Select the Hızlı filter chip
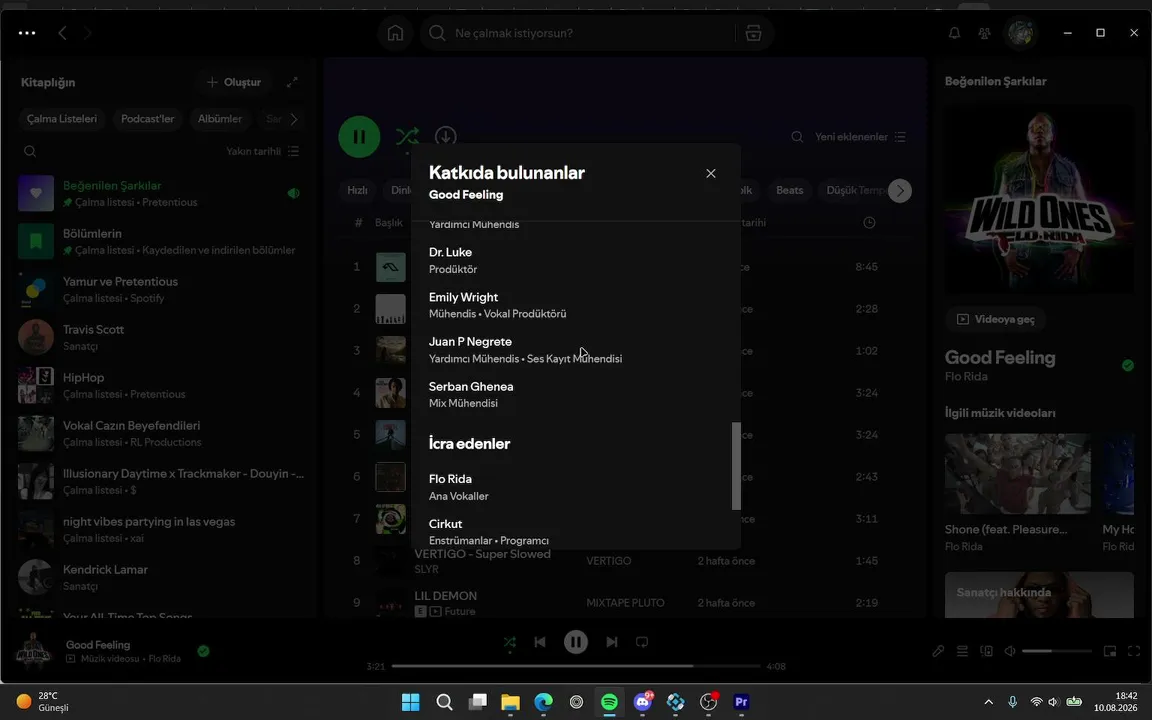 click(357, 190)
